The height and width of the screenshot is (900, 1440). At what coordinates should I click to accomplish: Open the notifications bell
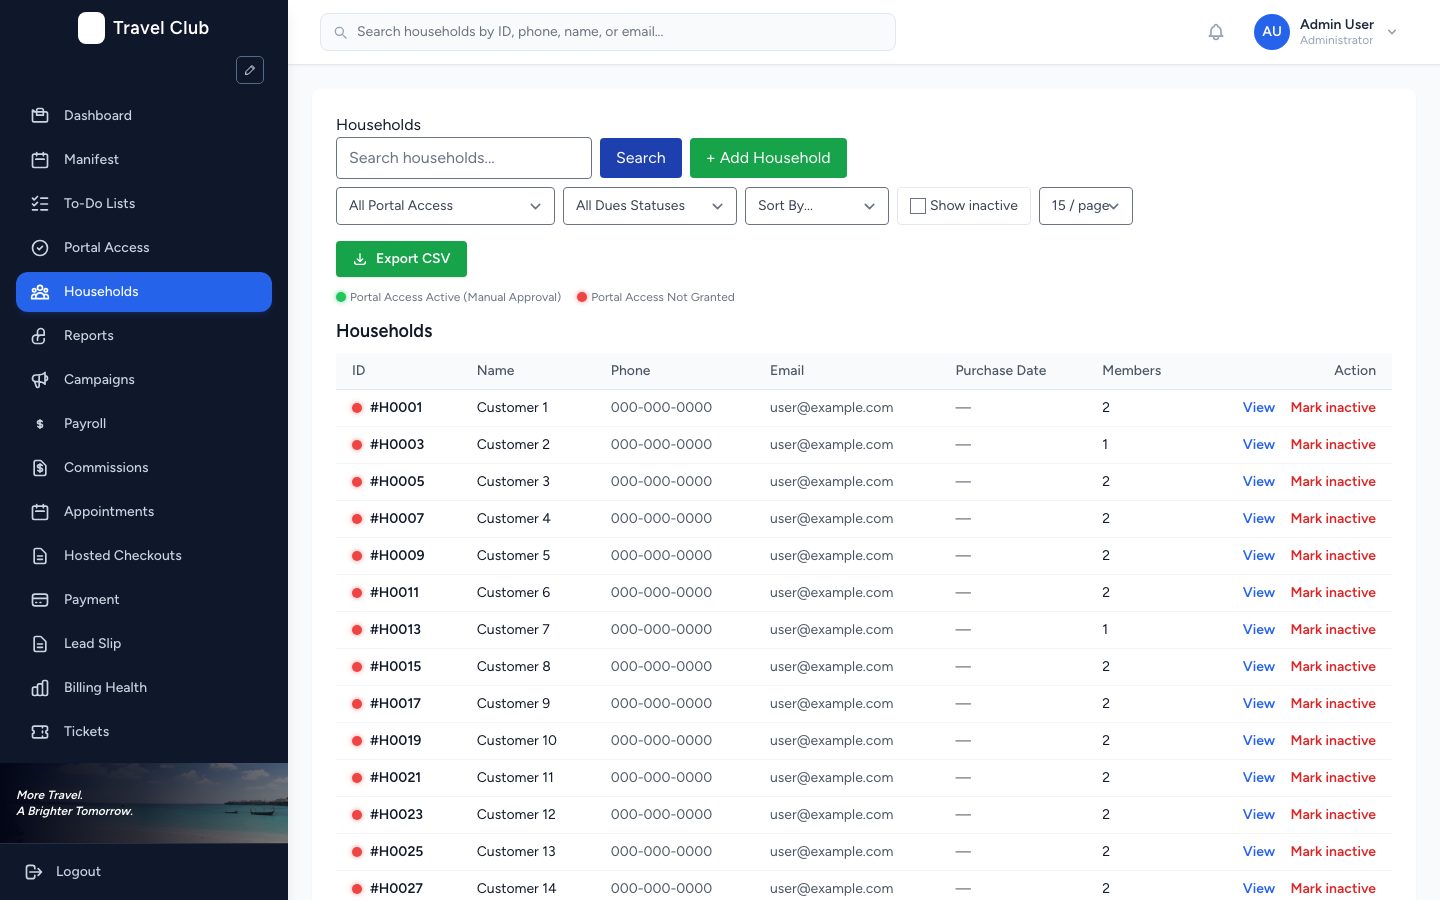pos(1216,32)
